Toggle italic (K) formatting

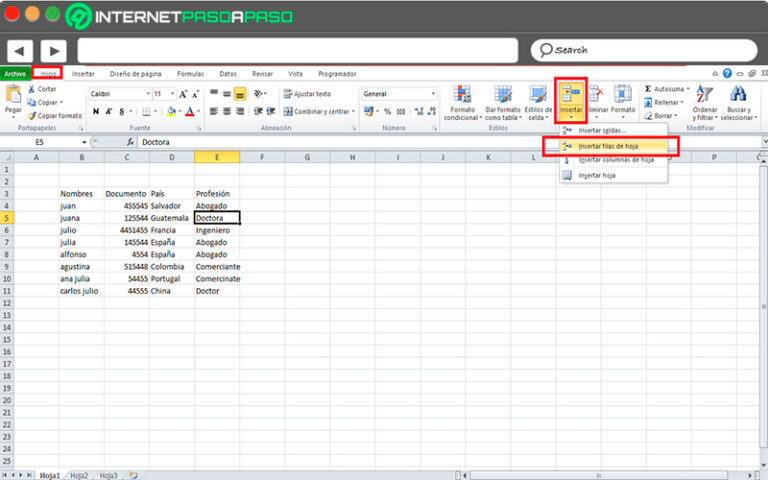click(108, 112)
